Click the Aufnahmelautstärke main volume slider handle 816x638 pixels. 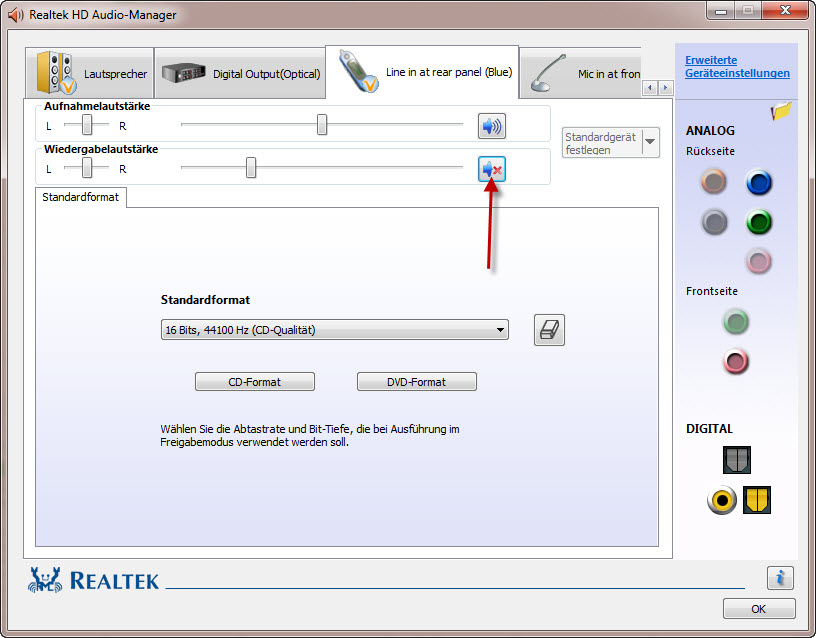click(x=322, y=124)
